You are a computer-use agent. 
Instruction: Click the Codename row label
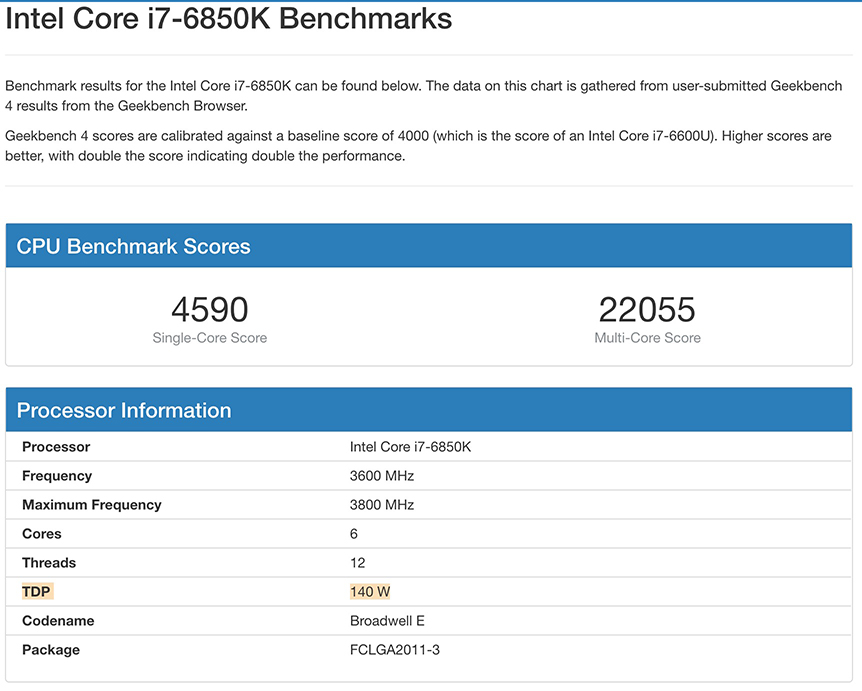coord(58,620)
